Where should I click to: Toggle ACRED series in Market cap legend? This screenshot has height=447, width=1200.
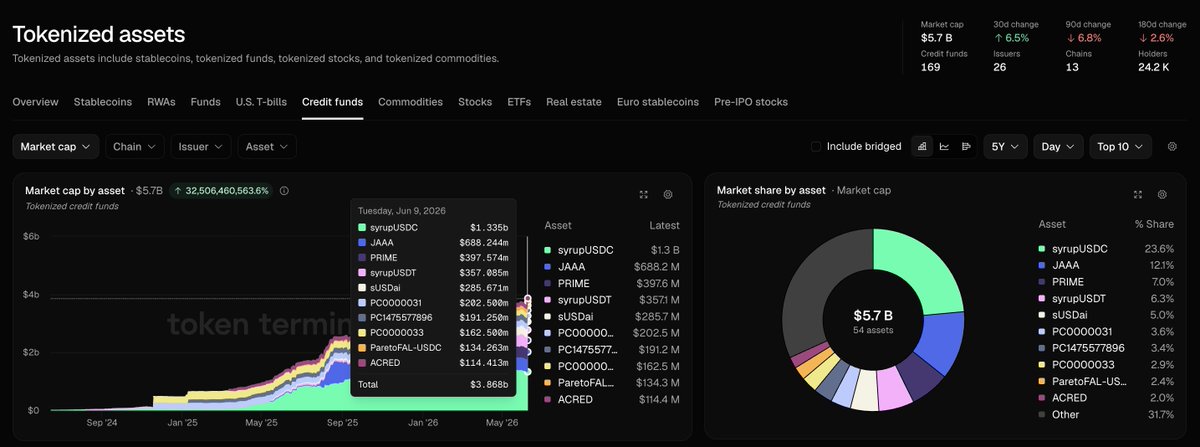pos(612,399)
